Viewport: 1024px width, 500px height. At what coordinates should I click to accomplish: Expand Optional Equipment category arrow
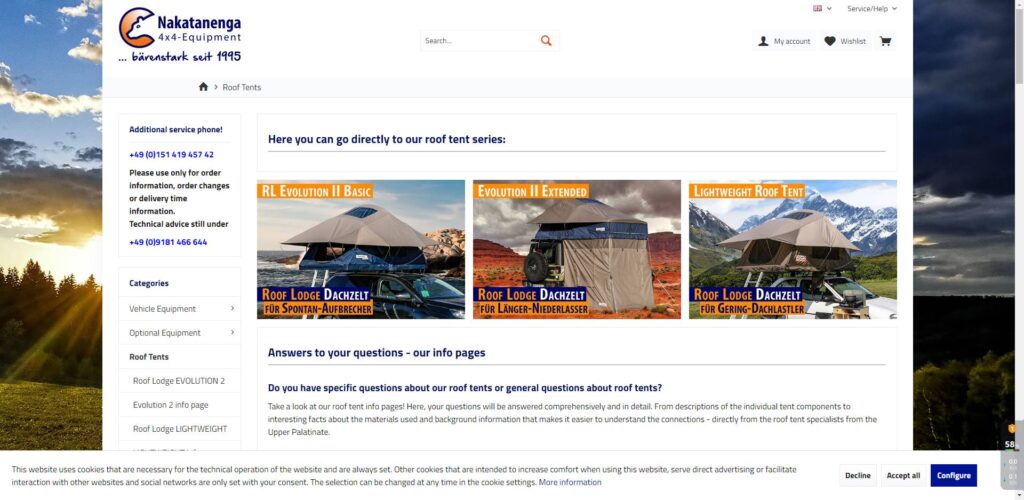[x=232, y=332]
